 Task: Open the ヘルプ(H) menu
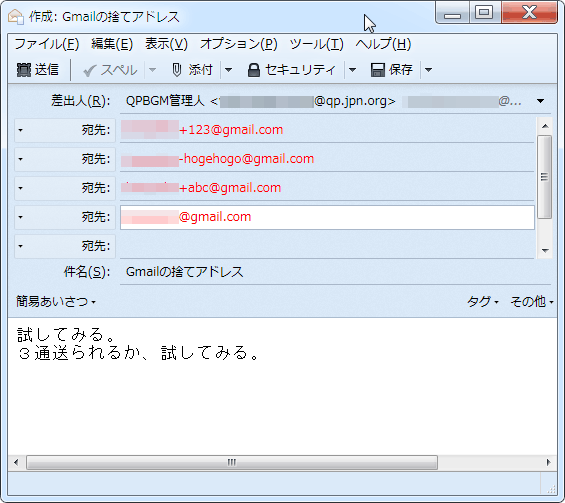[383, 44]
